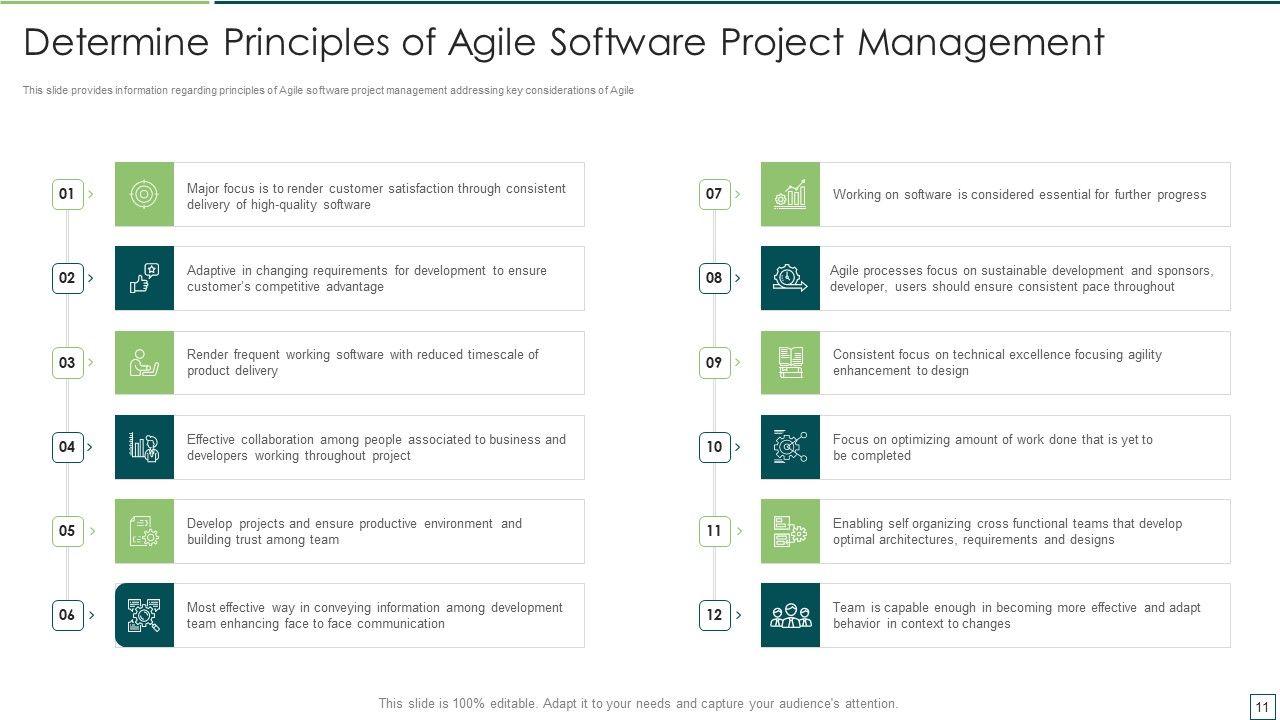Select the number 04 badge

tap(67, 447)
